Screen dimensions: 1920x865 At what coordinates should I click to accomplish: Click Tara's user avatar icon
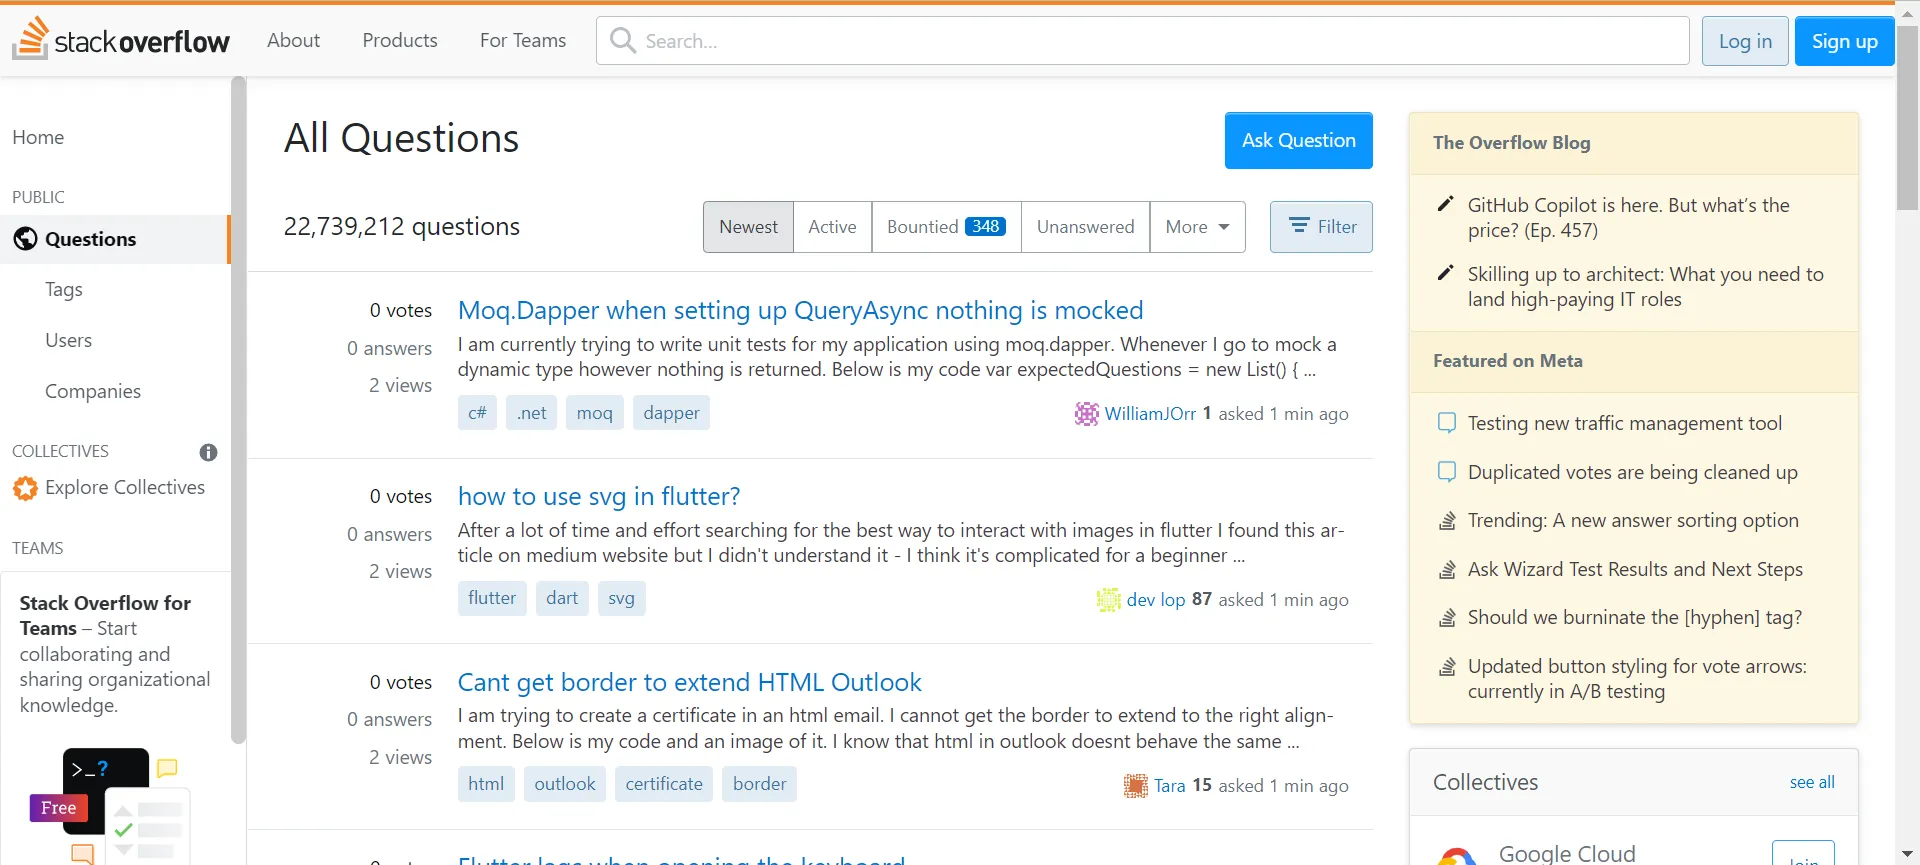[1135, 786]
